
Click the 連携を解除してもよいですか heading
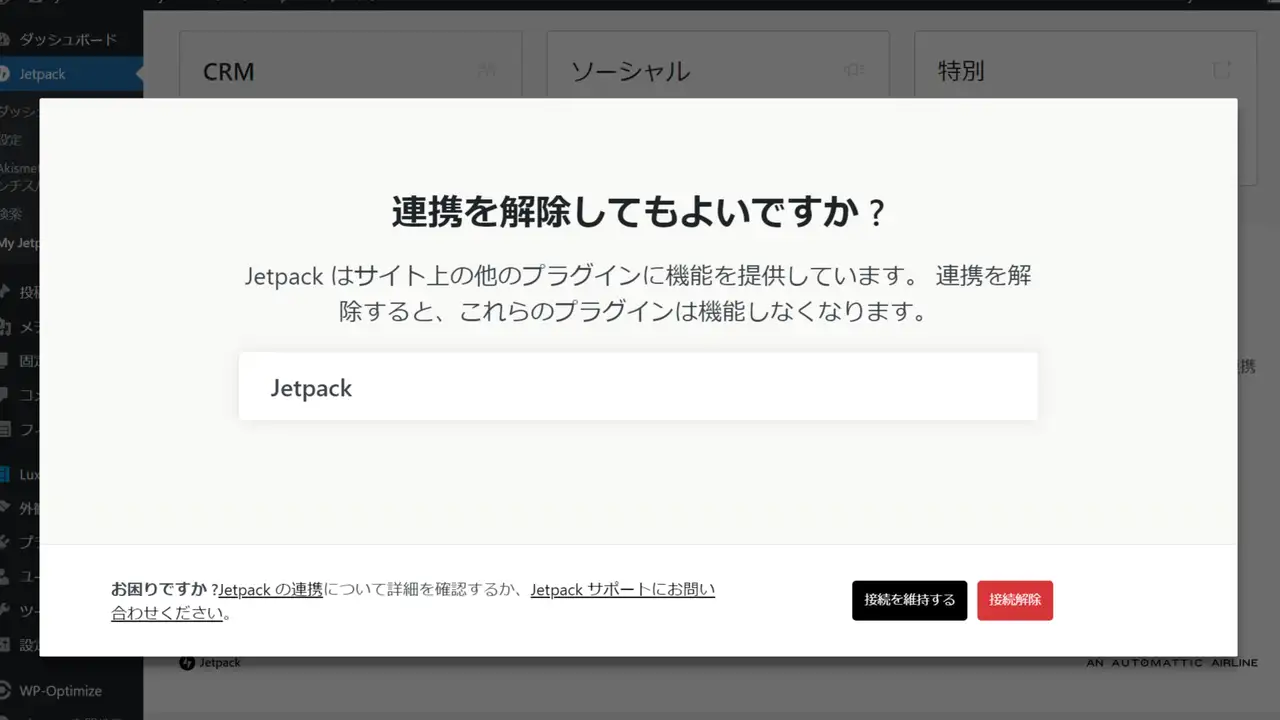[638, 212]
